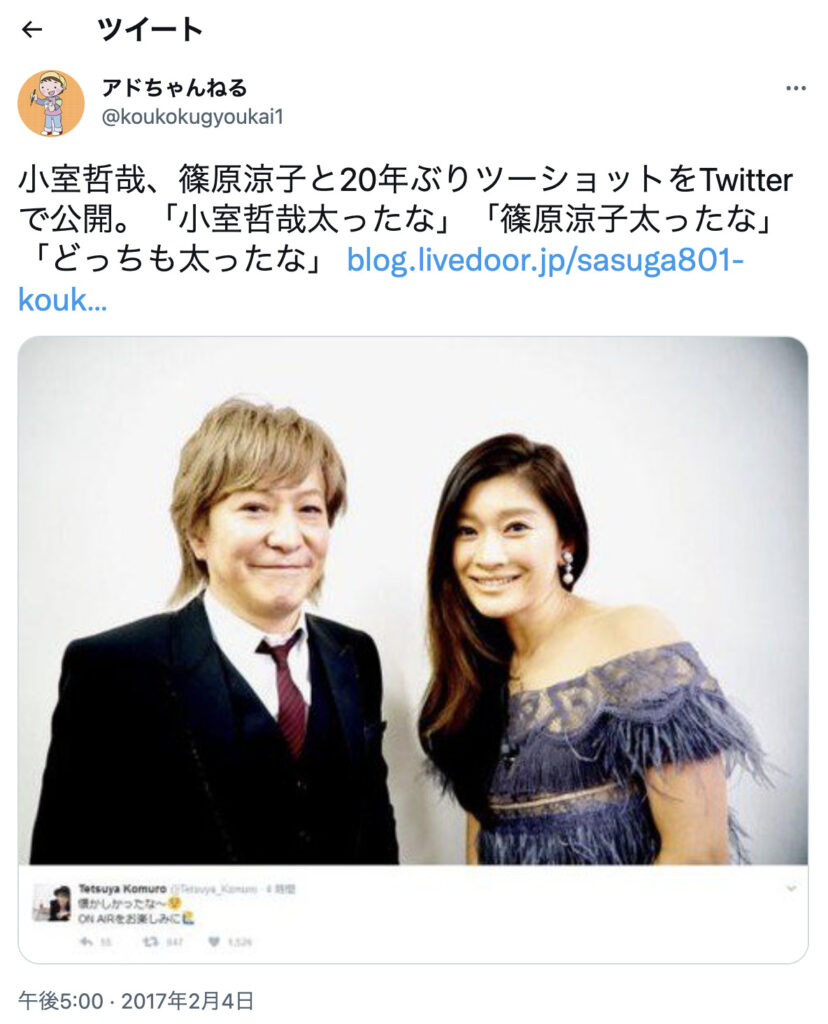
Task: Click the 2017年2月4日 date
Action: point(188,1001)
